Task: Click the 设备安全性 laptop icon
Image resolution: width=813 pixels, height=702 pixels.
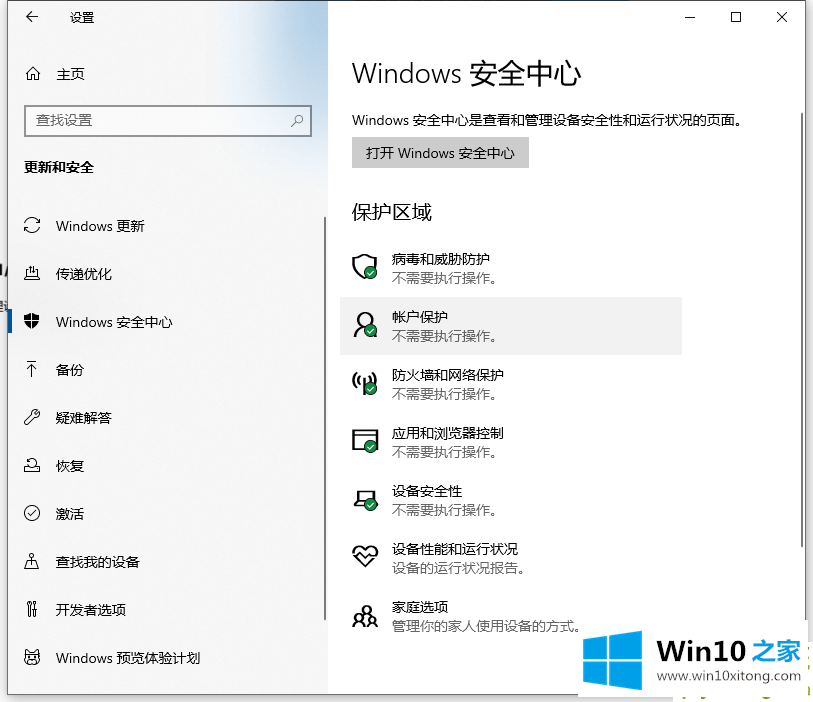Action: (365, 499)
